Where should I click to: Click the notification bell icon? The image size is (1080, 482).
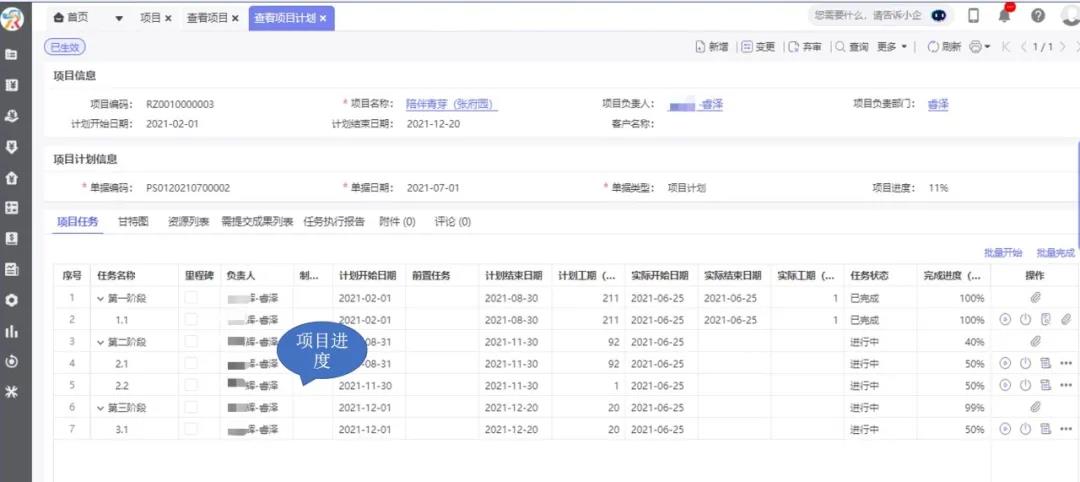point(1005,15)
